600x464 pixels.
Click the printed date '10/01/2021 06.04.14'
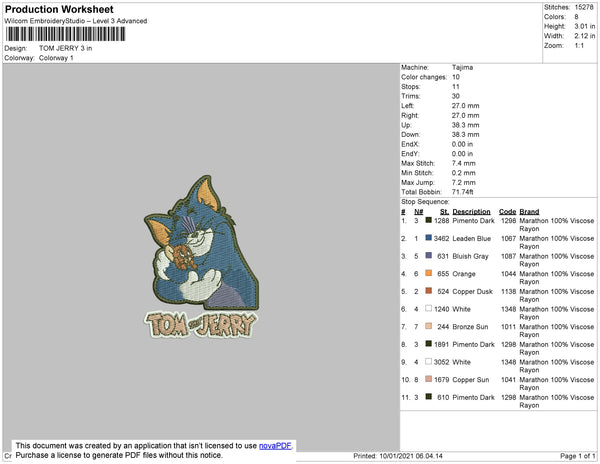pyautogui.click(x=411, y=456)
